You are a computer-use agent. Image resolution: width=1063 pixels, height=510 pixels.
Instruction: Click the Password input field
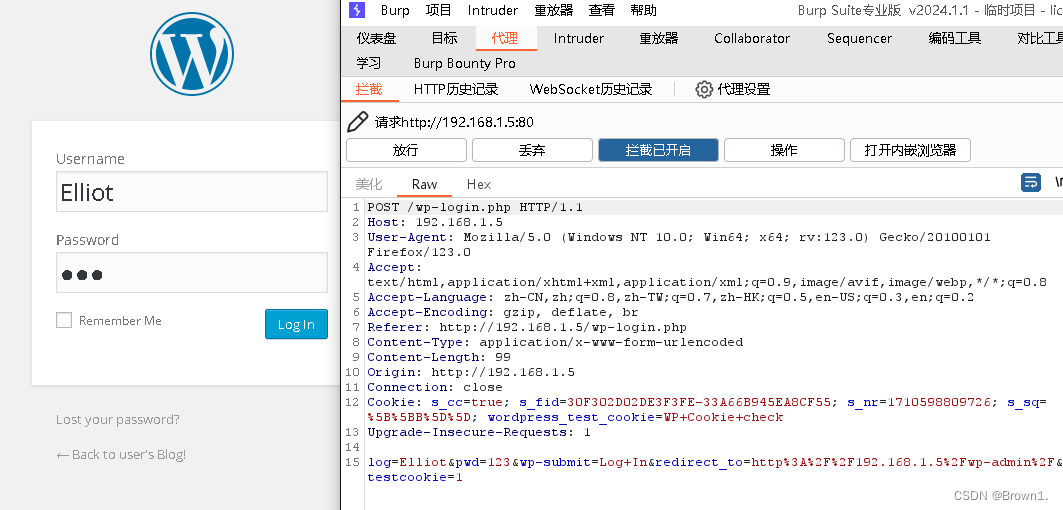192,273
